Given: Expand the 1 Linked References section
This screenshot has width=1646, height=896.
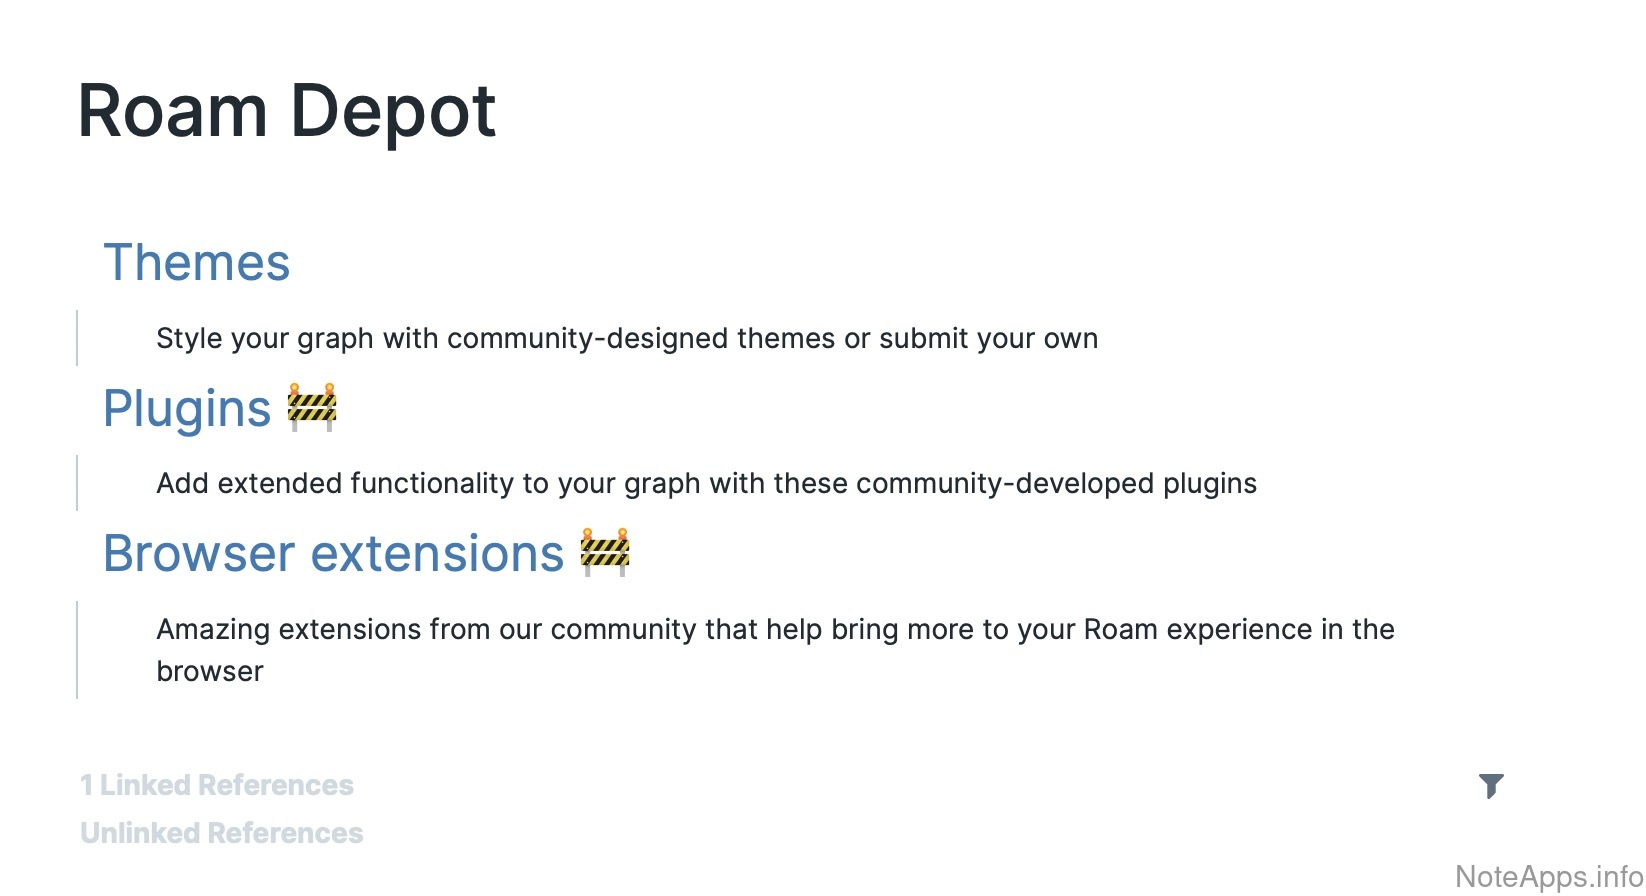Looking at the screenshot, I should point(217,786).
